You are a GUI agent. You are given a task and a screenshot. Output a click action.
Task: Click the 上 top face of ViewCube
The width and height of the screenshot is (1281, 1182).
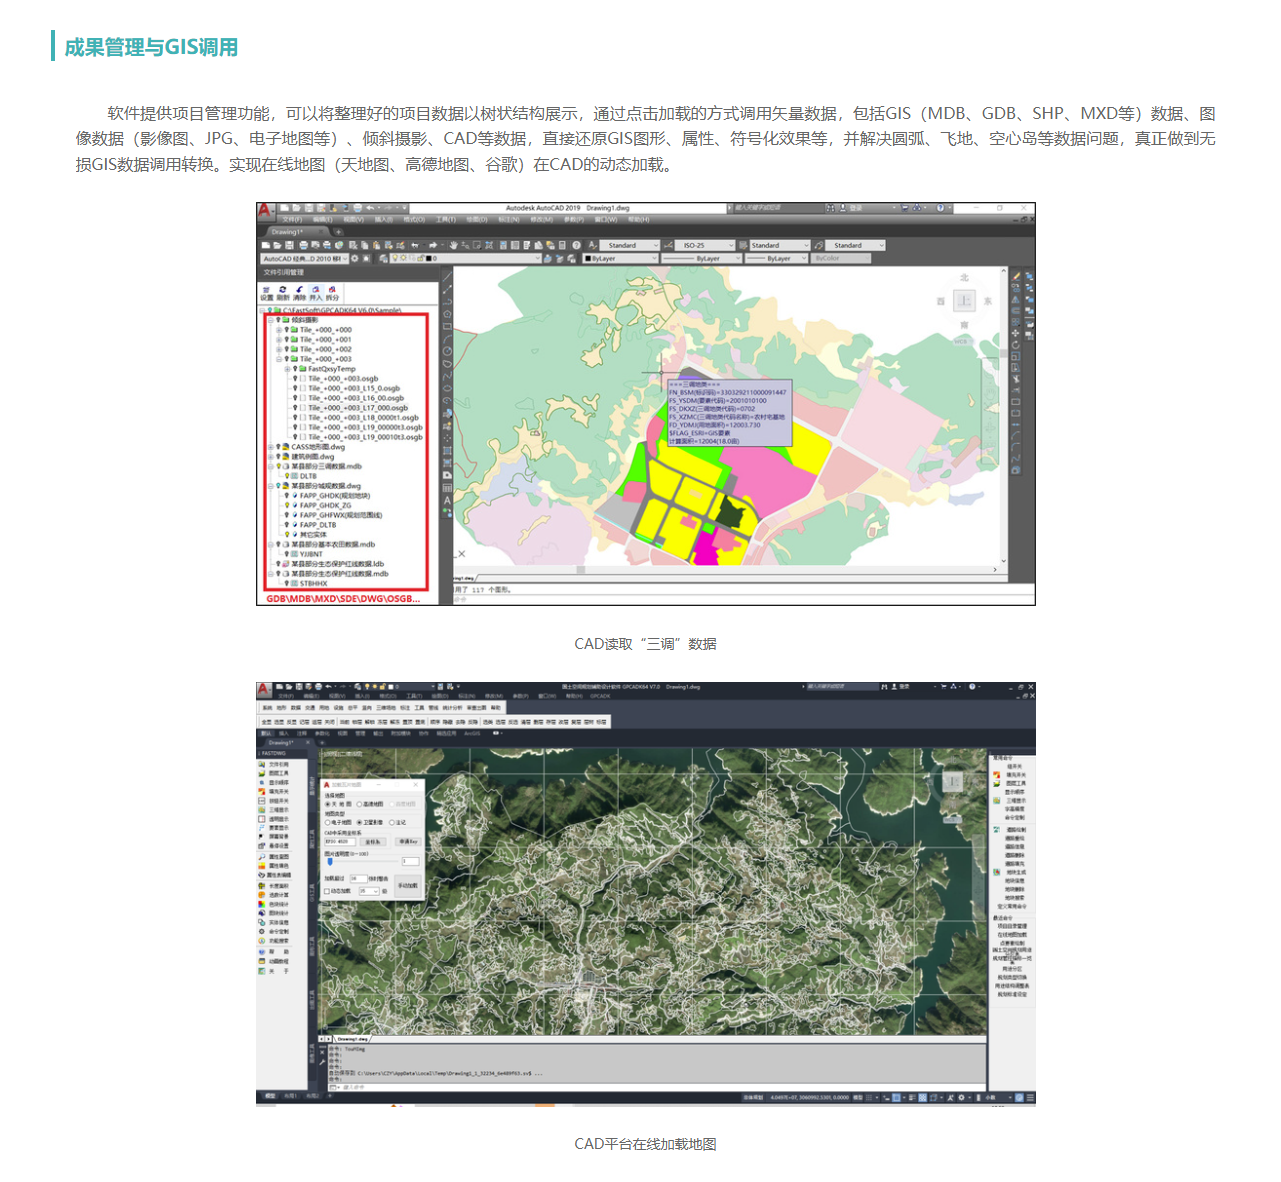964,300
